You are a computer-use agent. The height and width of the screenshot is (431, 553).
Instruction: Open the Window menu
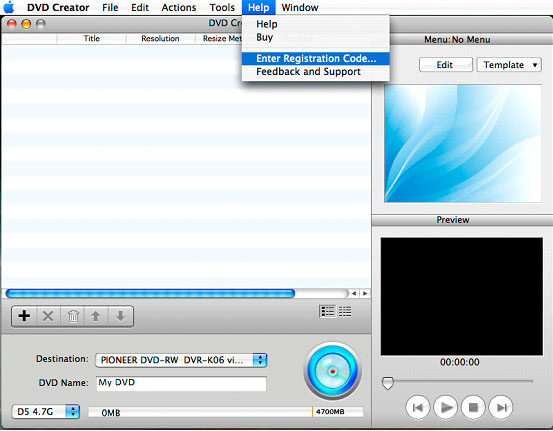click(300, 7)
